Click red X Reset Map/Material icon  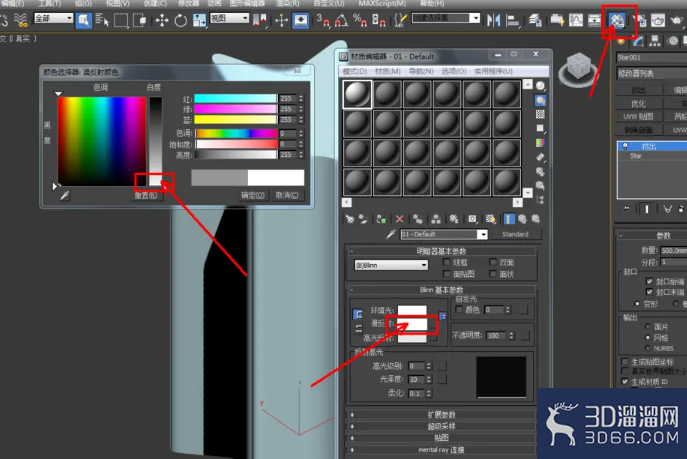[x=399, y=219]
